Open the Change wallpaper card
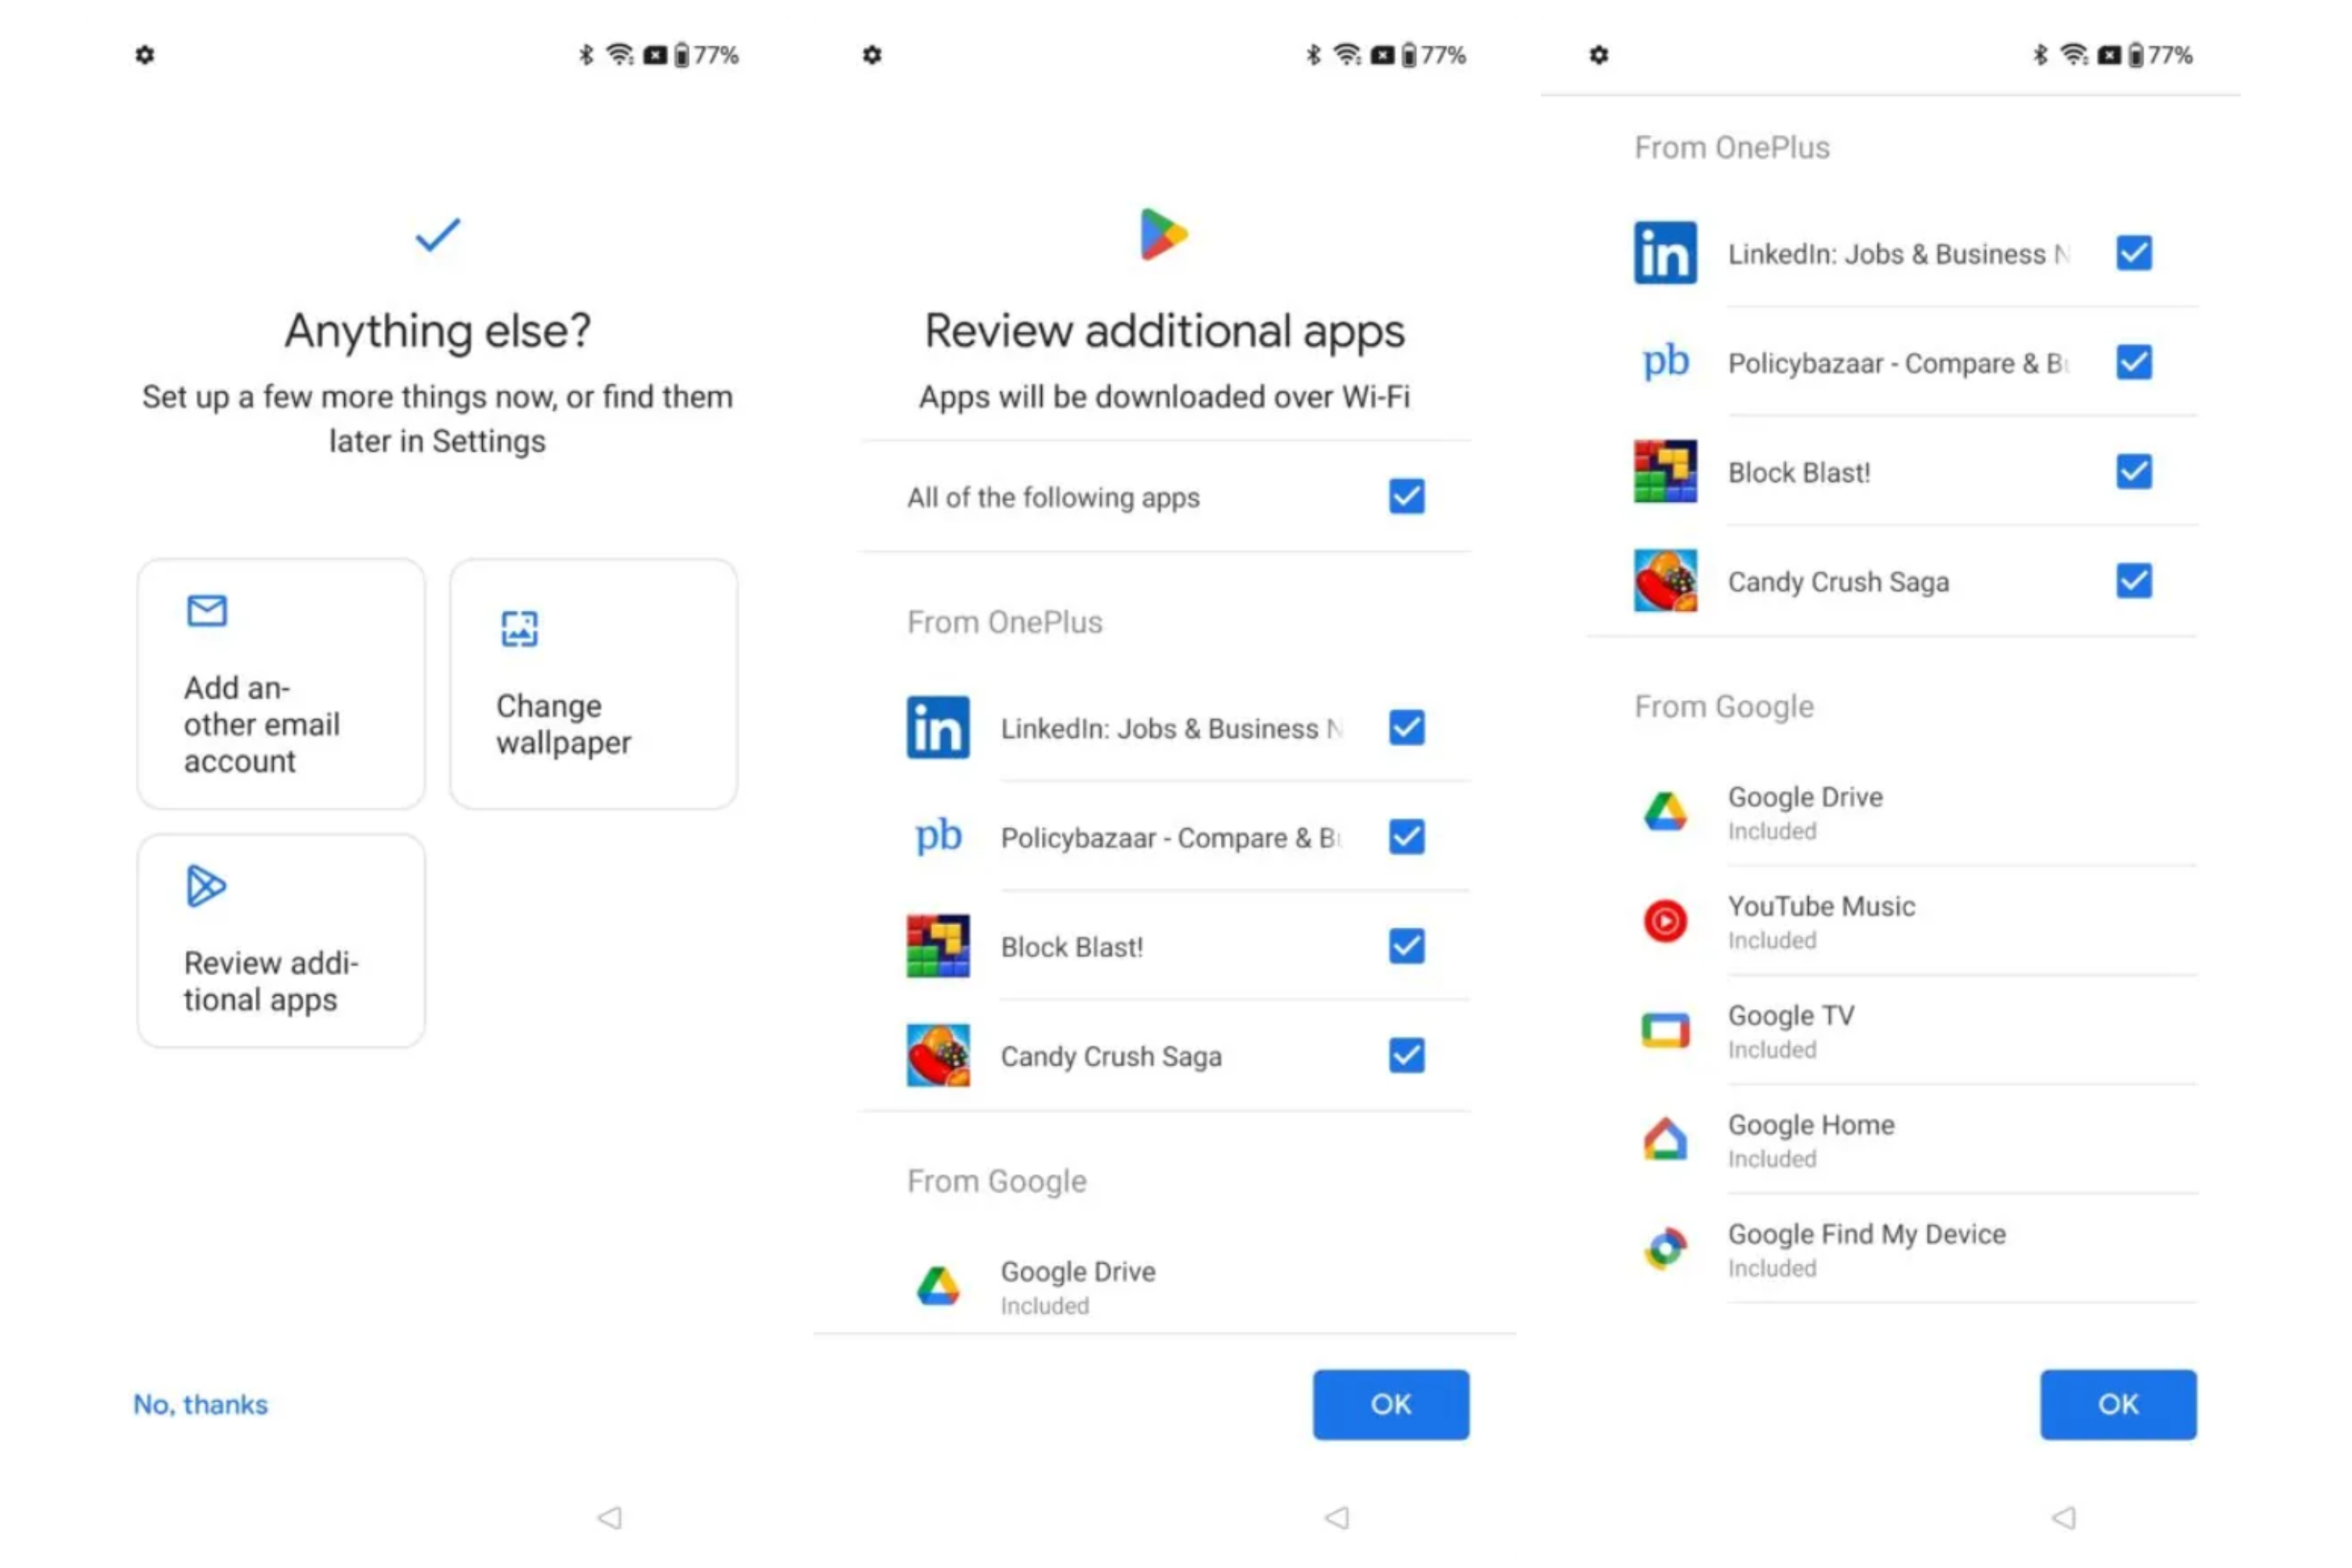The height and width of the screenshot is (1568, 2352). [x=594, y=684]
